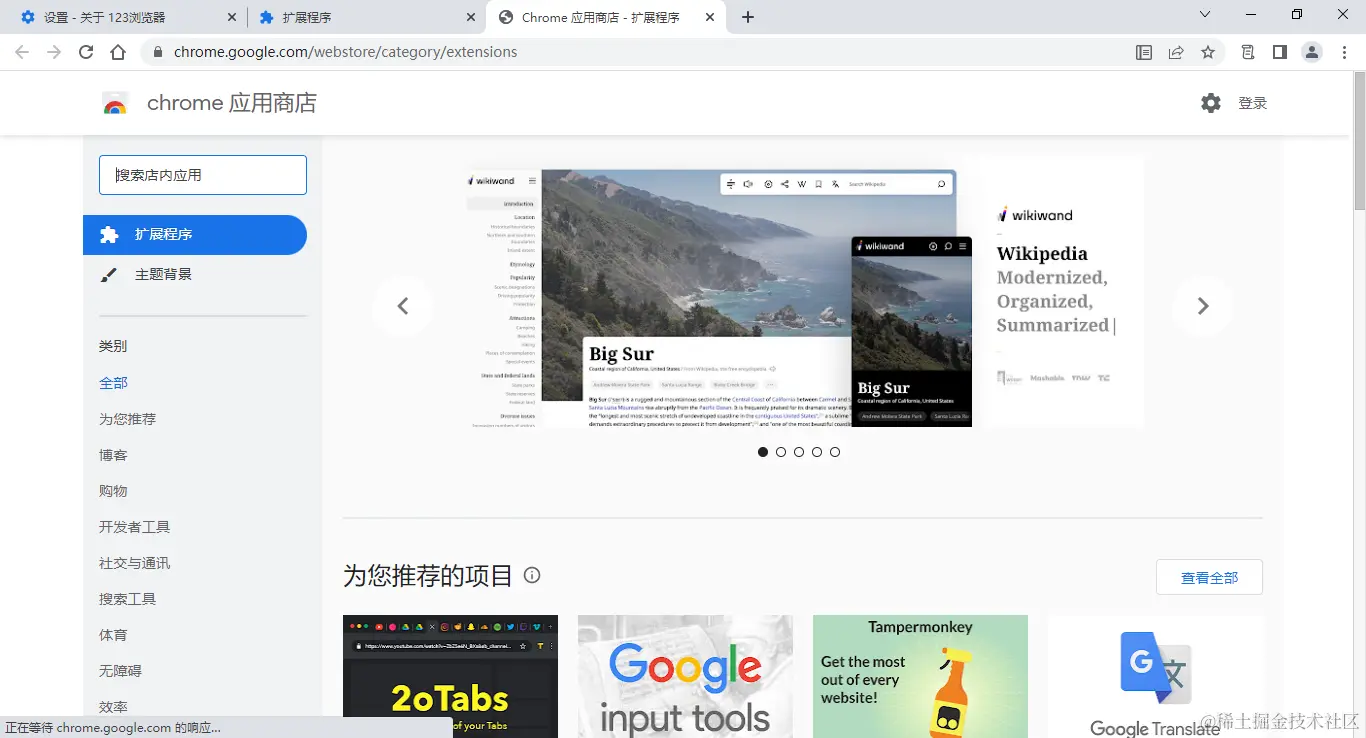Image resolution: width=1366 pixels, height=738 pixels.
Task: Open the Google Translate extension card
Action: [x=1155, y=677]
